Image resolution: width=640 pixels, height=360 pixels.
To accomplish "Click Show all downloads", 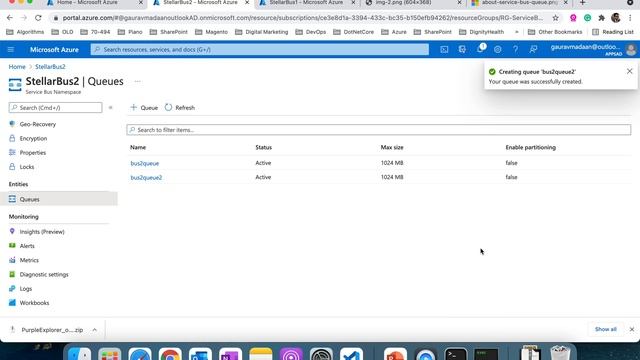I will pos(605,329).
